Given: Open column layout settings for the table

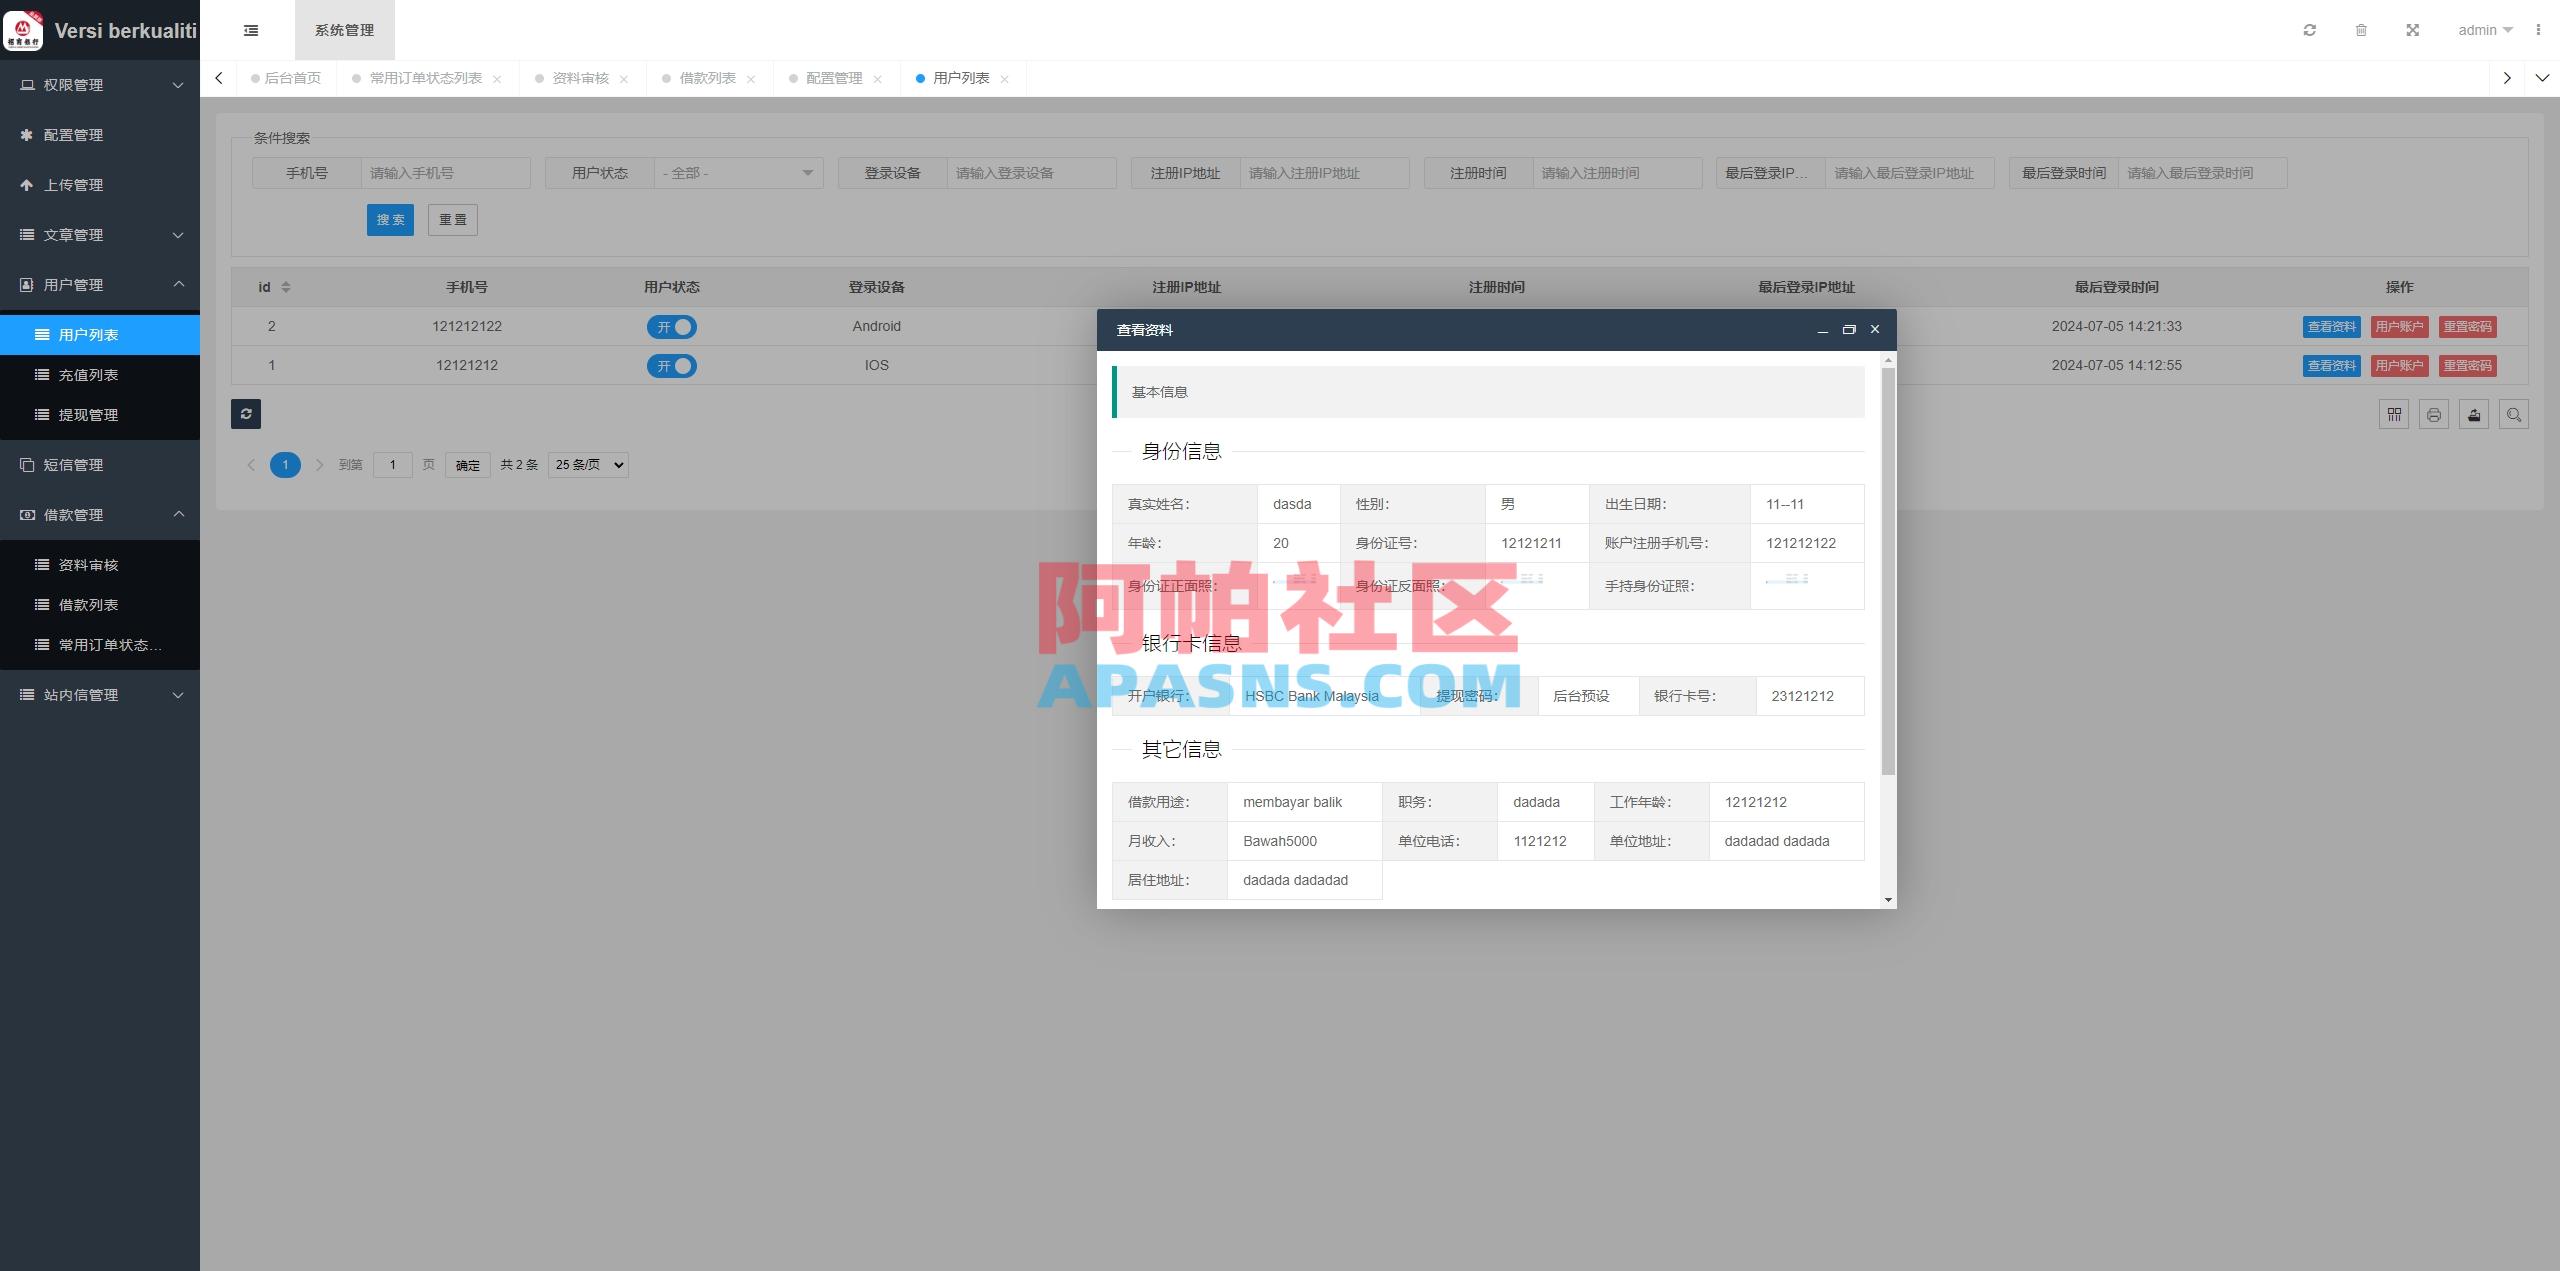Looking at the screenshot, I should pyautogui.click(x=2393, y=414).
